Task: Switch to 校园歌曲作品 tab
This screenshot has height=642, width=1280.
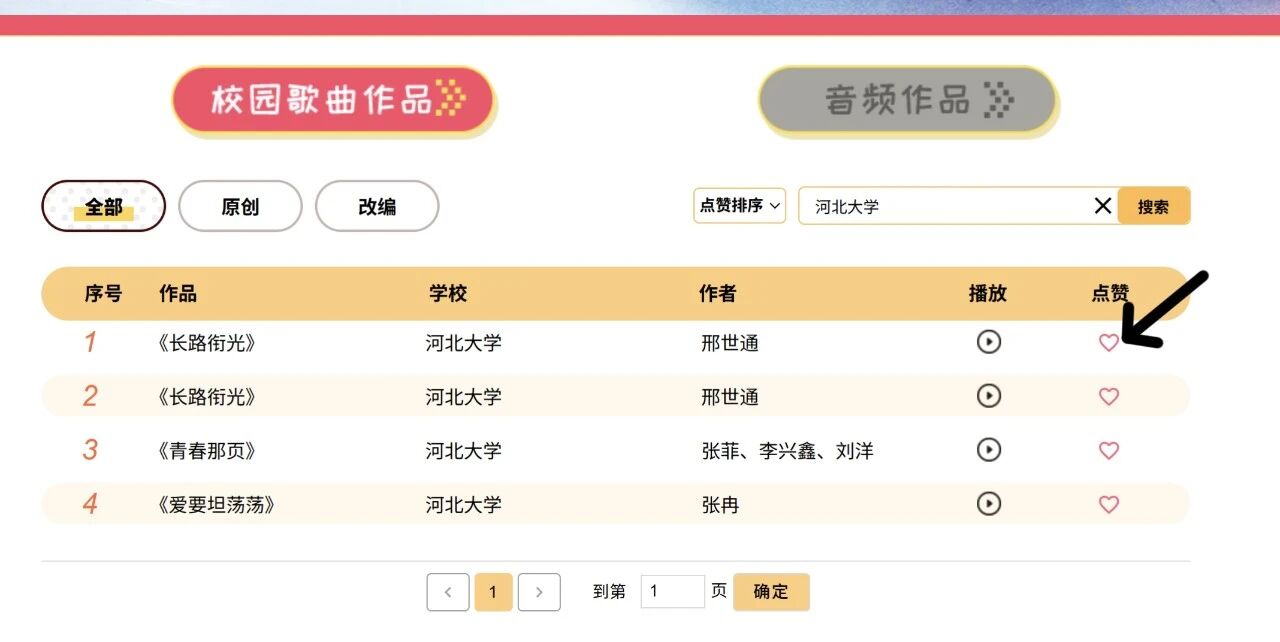Action: pyautogui.click(x=334, y=100)
